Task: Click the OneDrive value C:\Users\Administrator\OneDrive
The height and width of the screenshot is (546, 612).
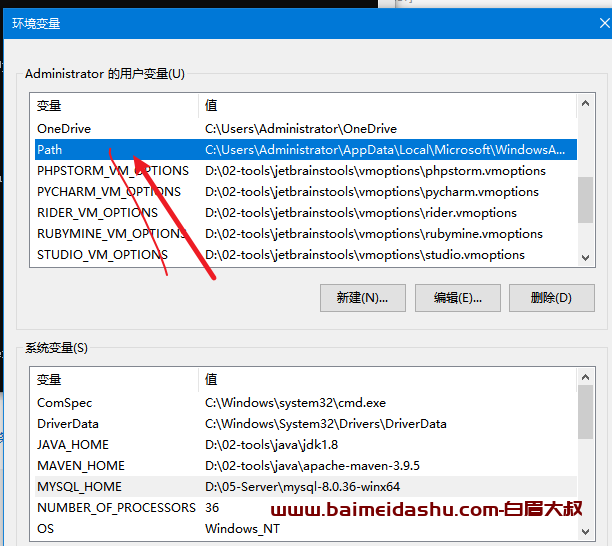Action: [301, 129]
